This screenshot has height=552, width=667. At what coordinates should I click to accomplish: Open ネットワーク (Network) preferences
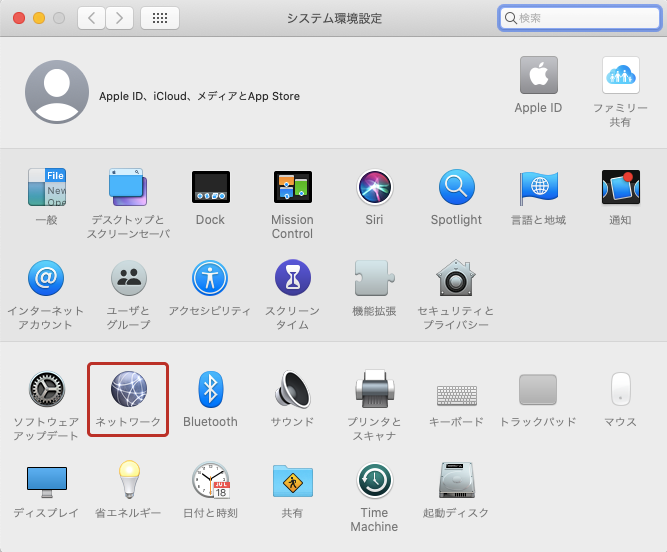(x=129, y=389)
